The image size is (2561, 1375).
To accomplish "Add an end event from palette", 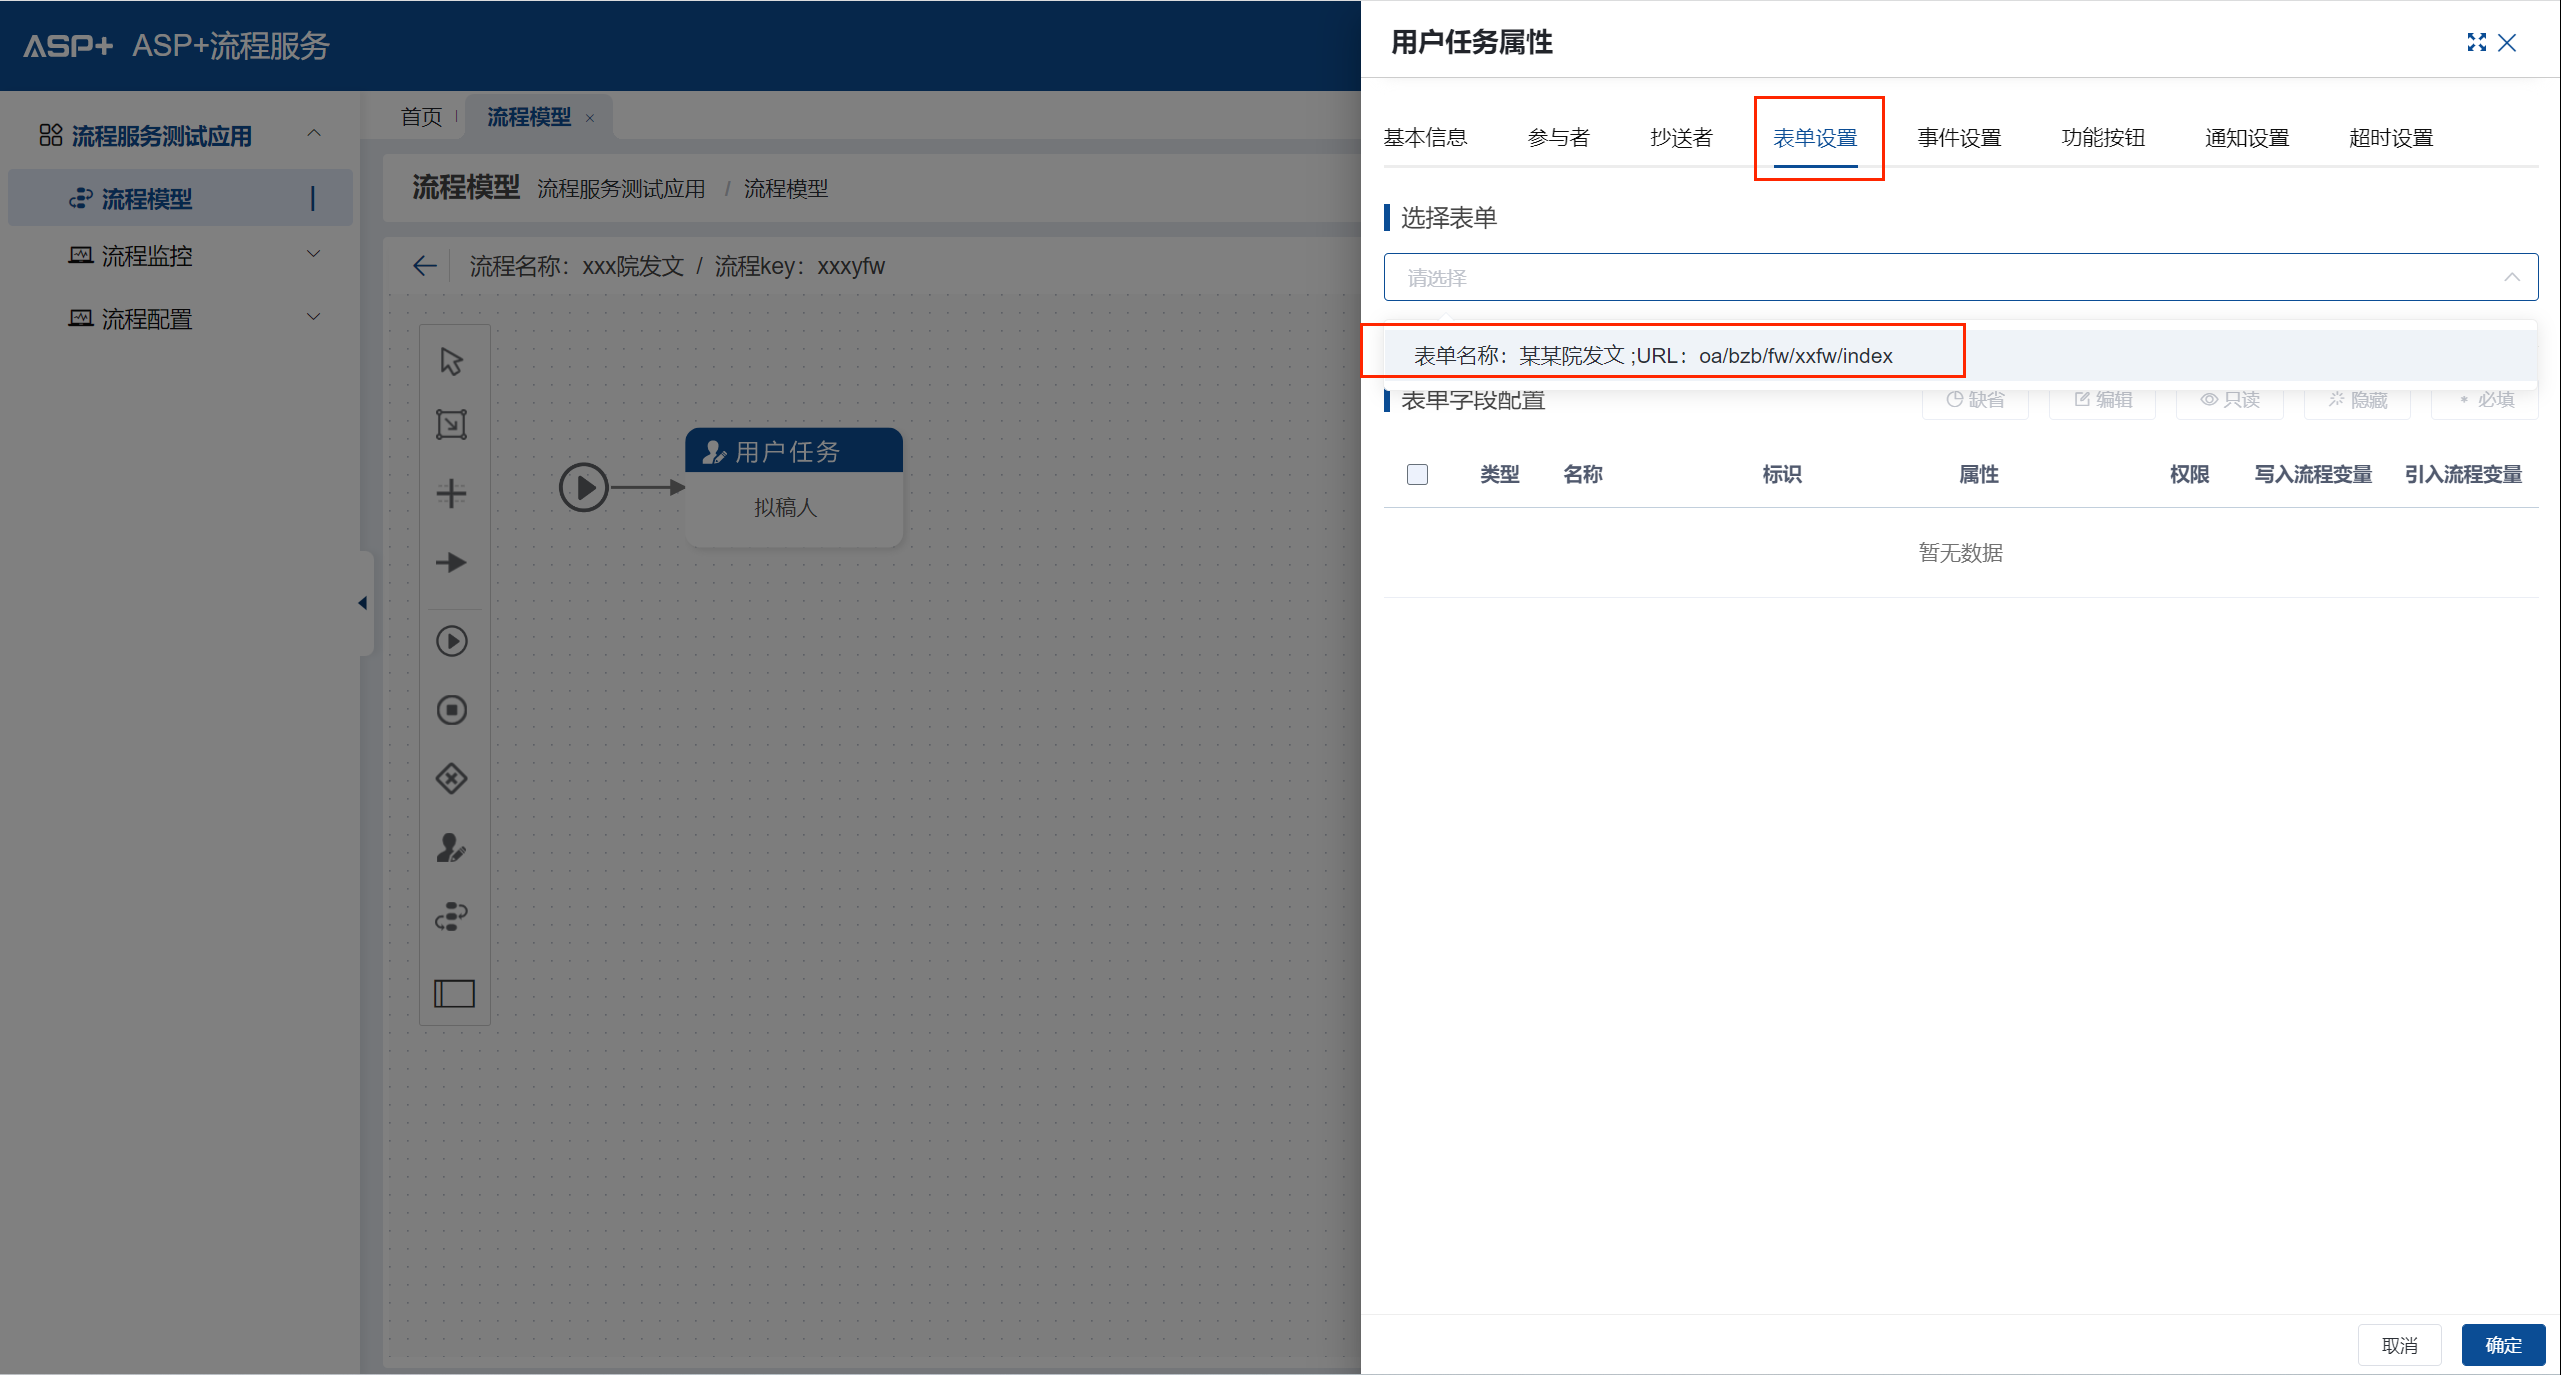I will click(452, 710).
